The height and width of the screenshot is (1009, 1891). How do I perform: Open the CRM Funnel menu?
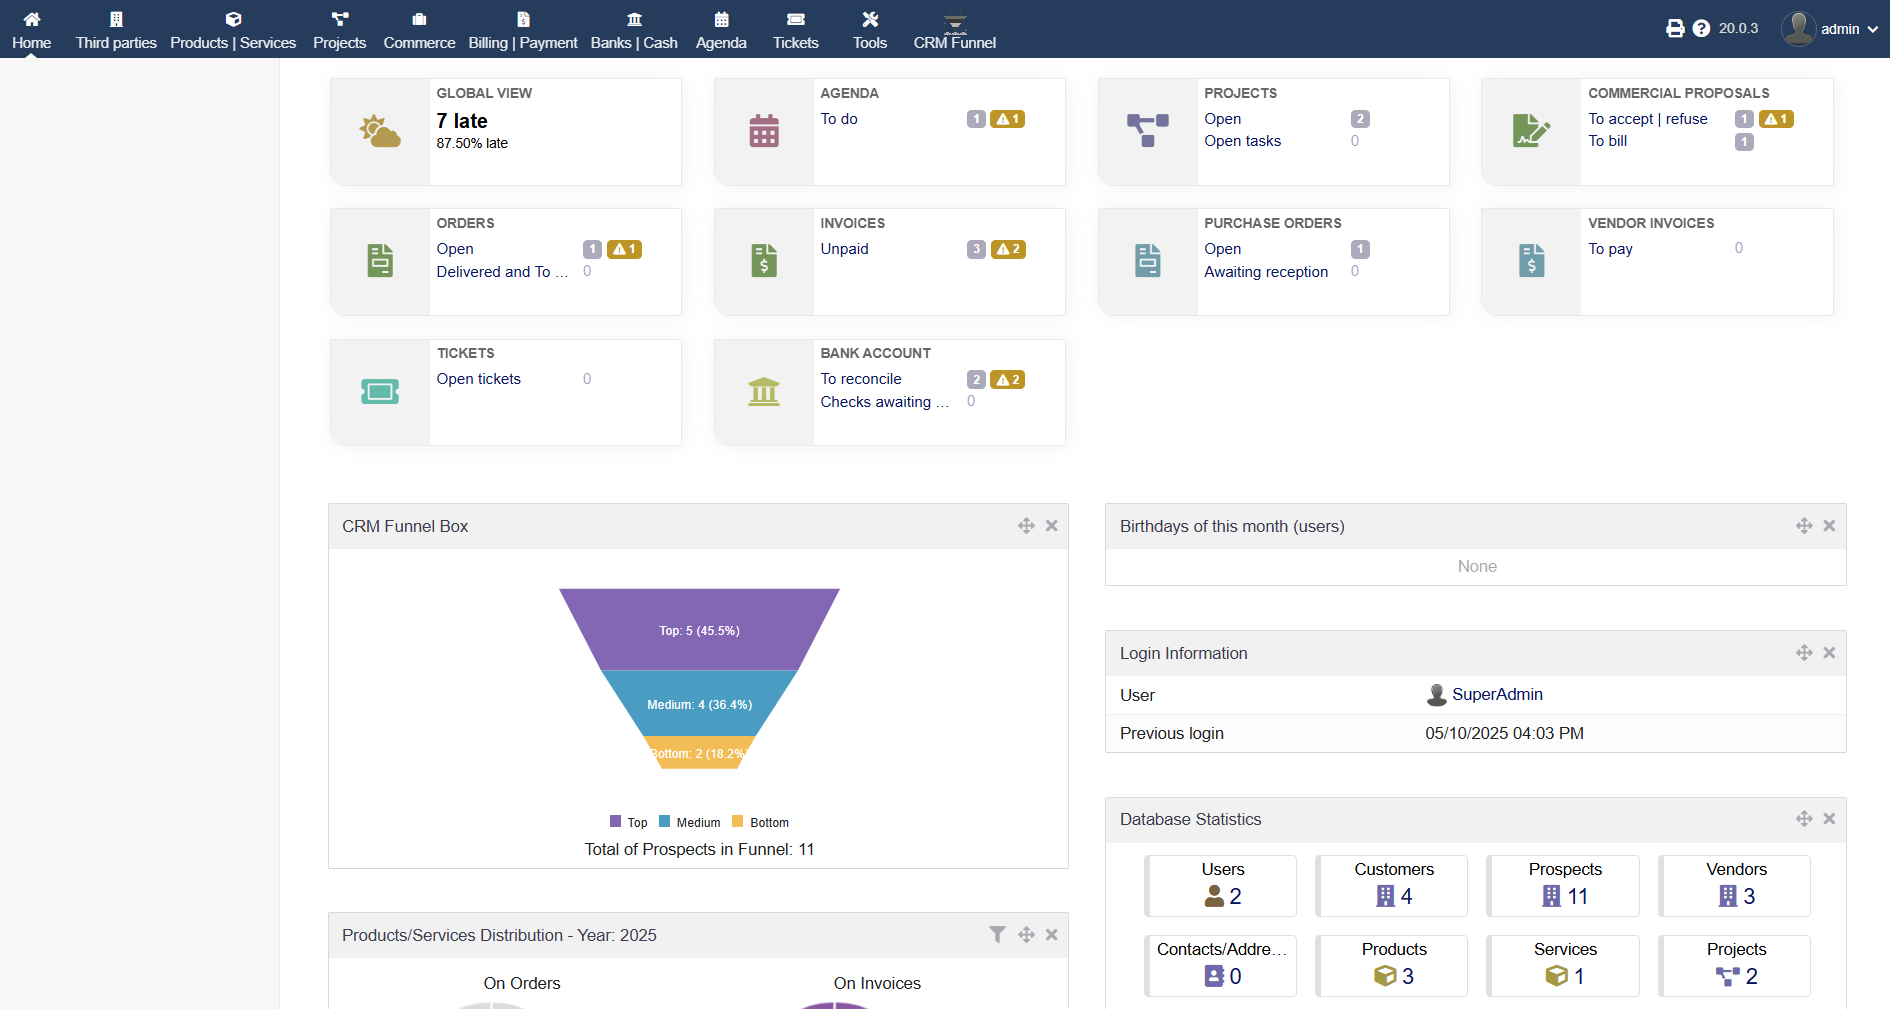(x=954, y=30)
